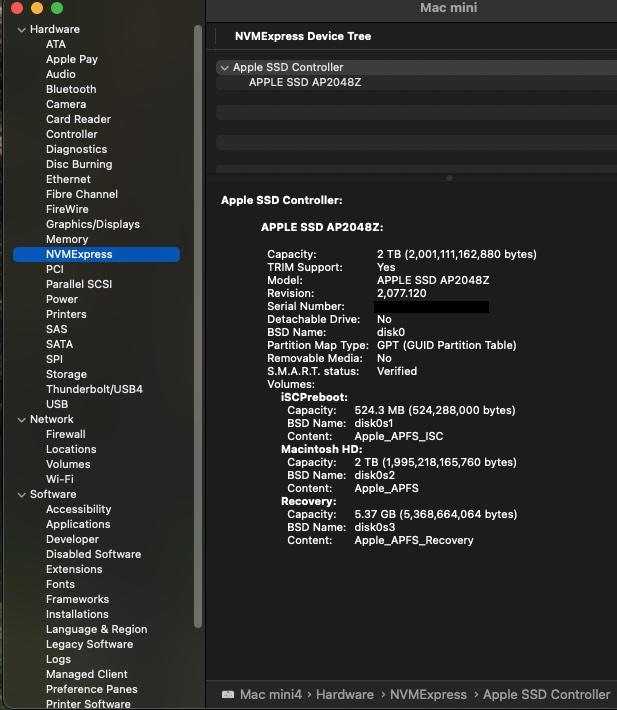Click the Network section header label
The width and height of the screenshot is (617, 710).
click(x=52, y=419)
